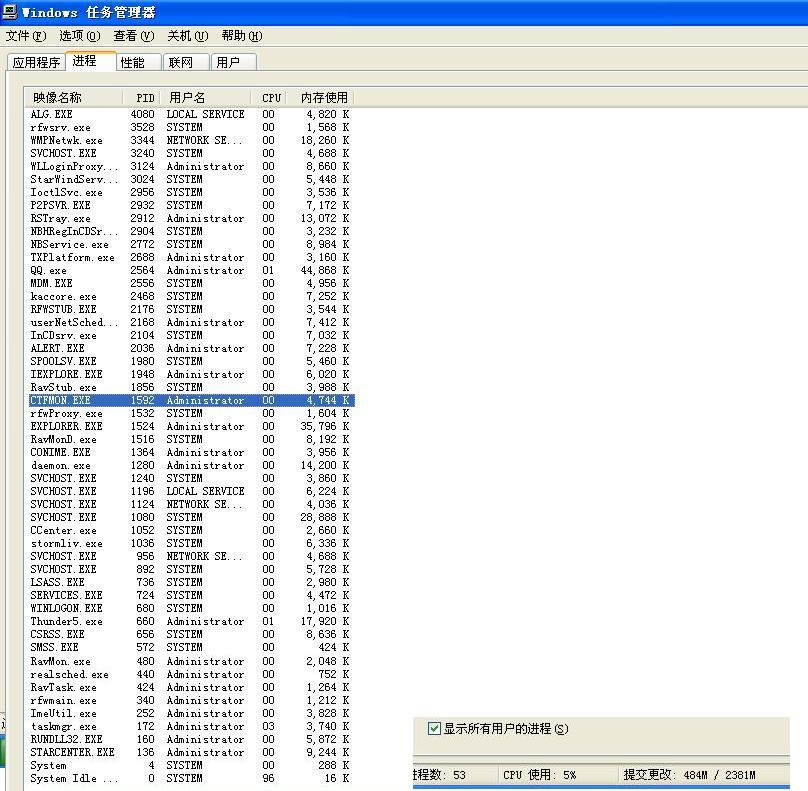Select the SMSS.EXE process
This screenshot has height=791, width=808.
click(191, 647)
